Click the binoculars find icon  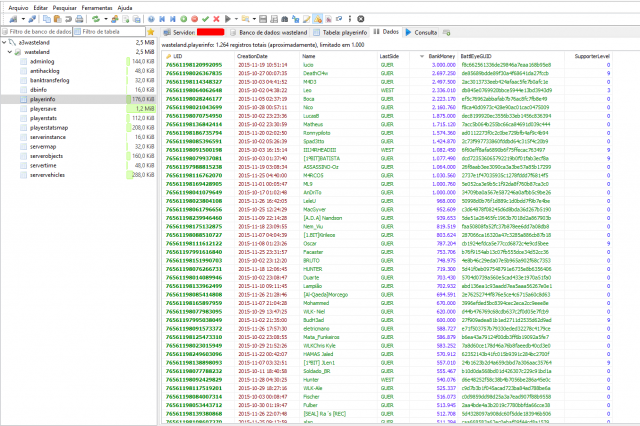[284, 19]
